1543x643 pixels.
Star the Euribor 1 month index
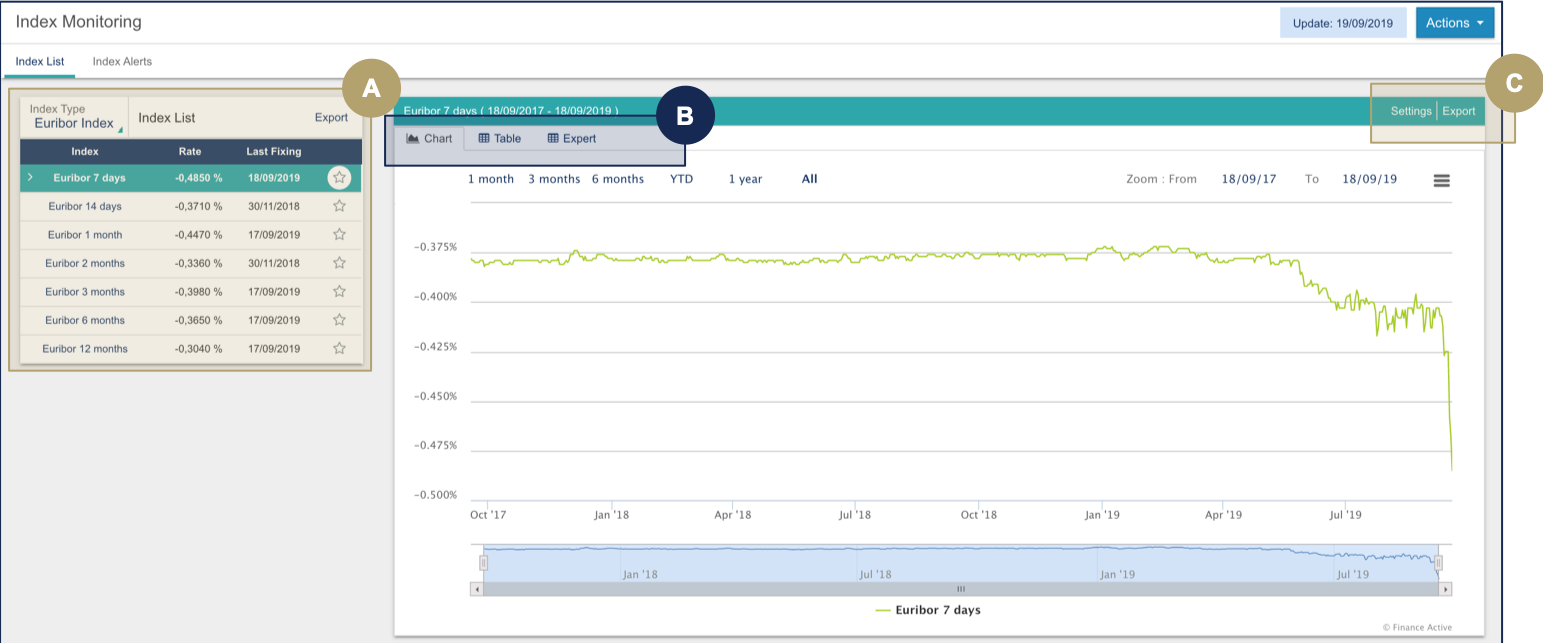click(x=339, y=234)
